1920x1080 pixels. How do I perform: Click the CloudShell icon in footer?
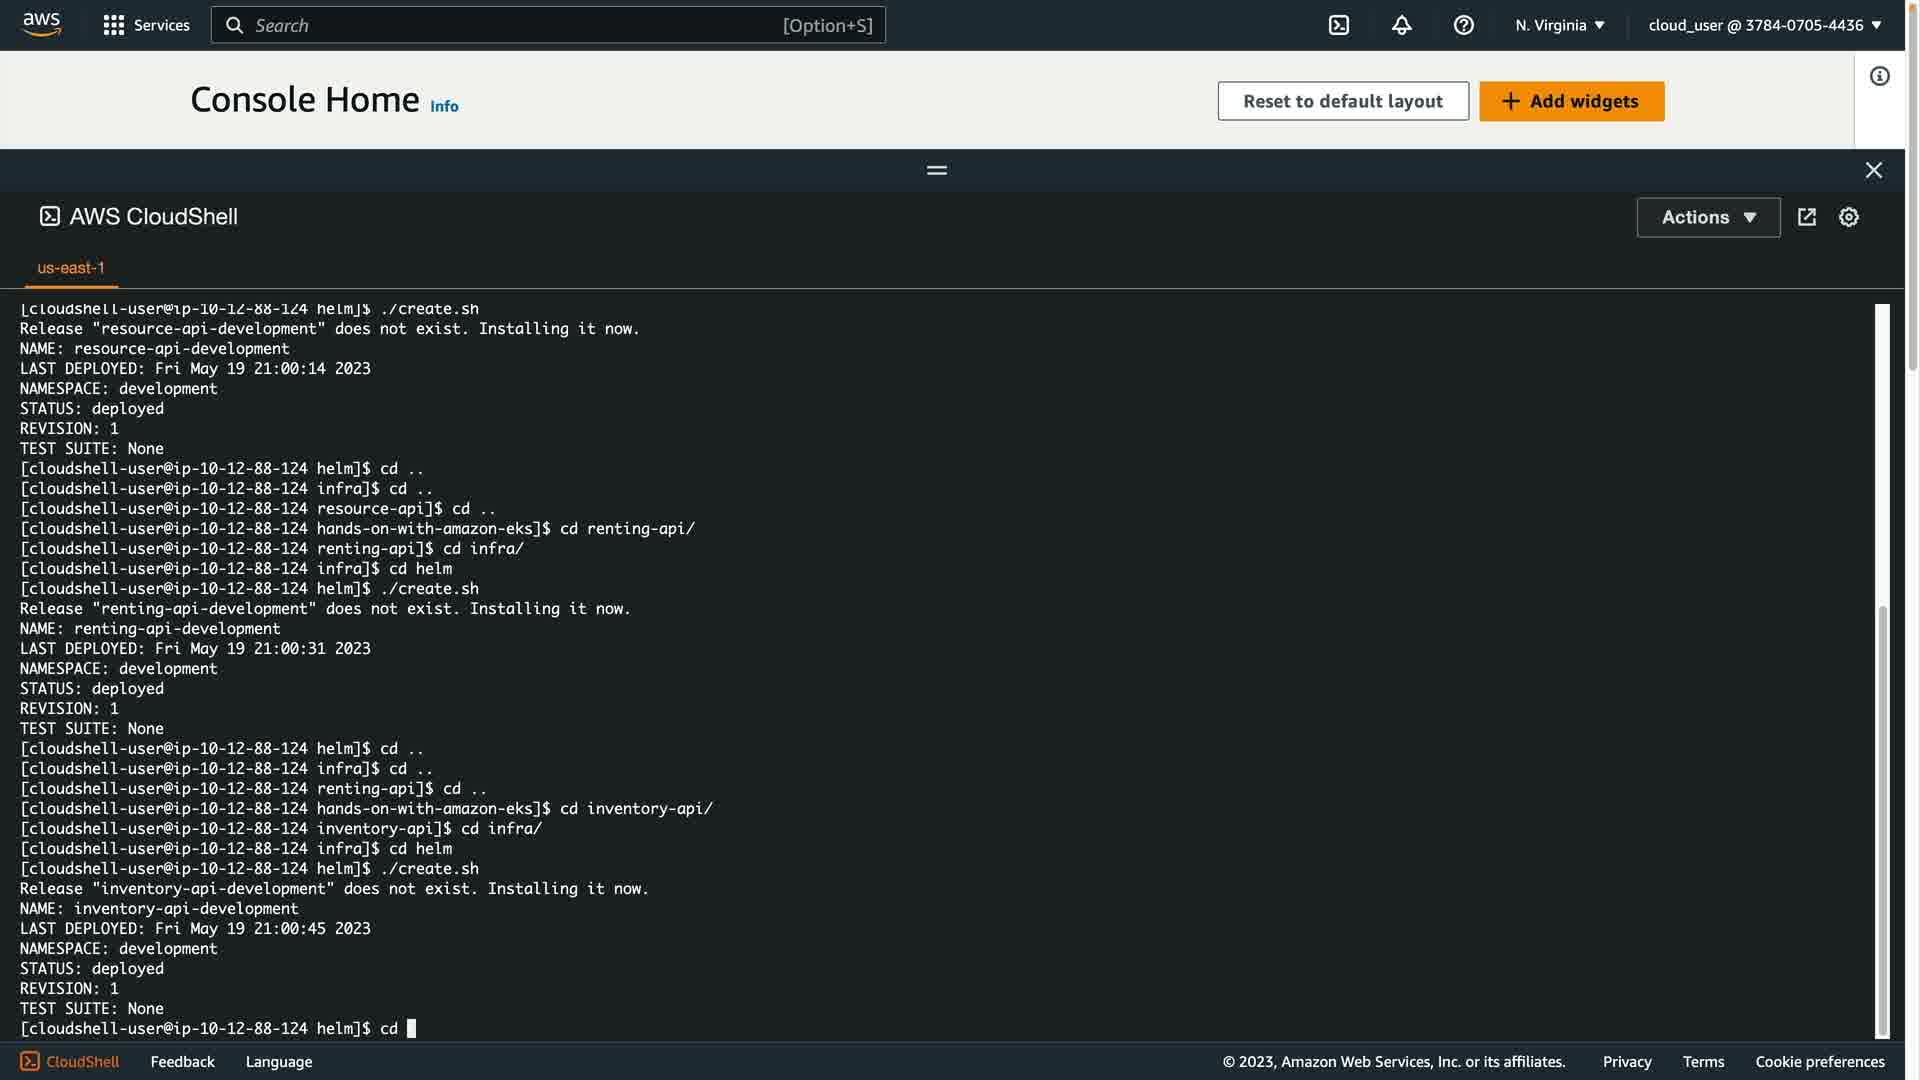click(30, 1061)
